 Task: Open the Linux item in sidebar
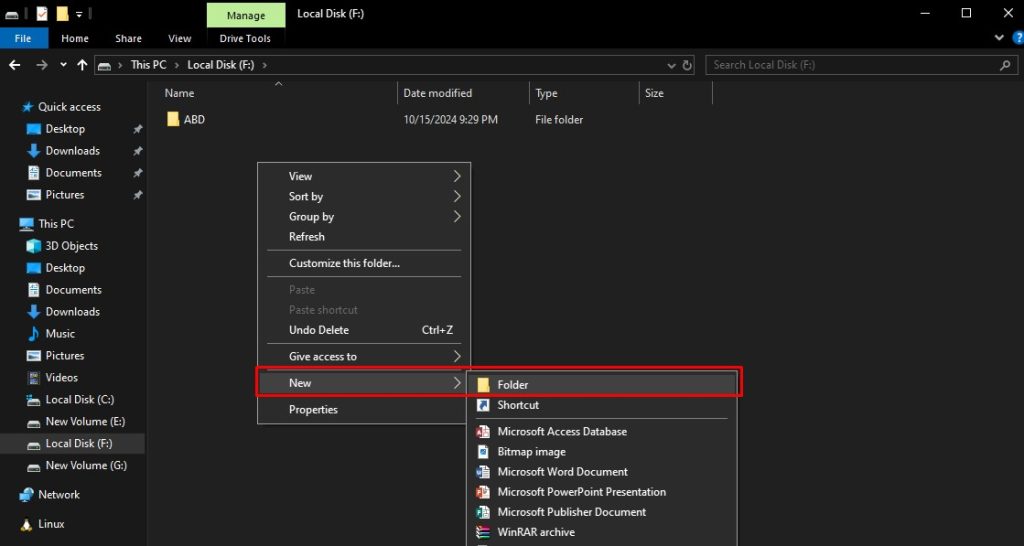pos(51,524)
